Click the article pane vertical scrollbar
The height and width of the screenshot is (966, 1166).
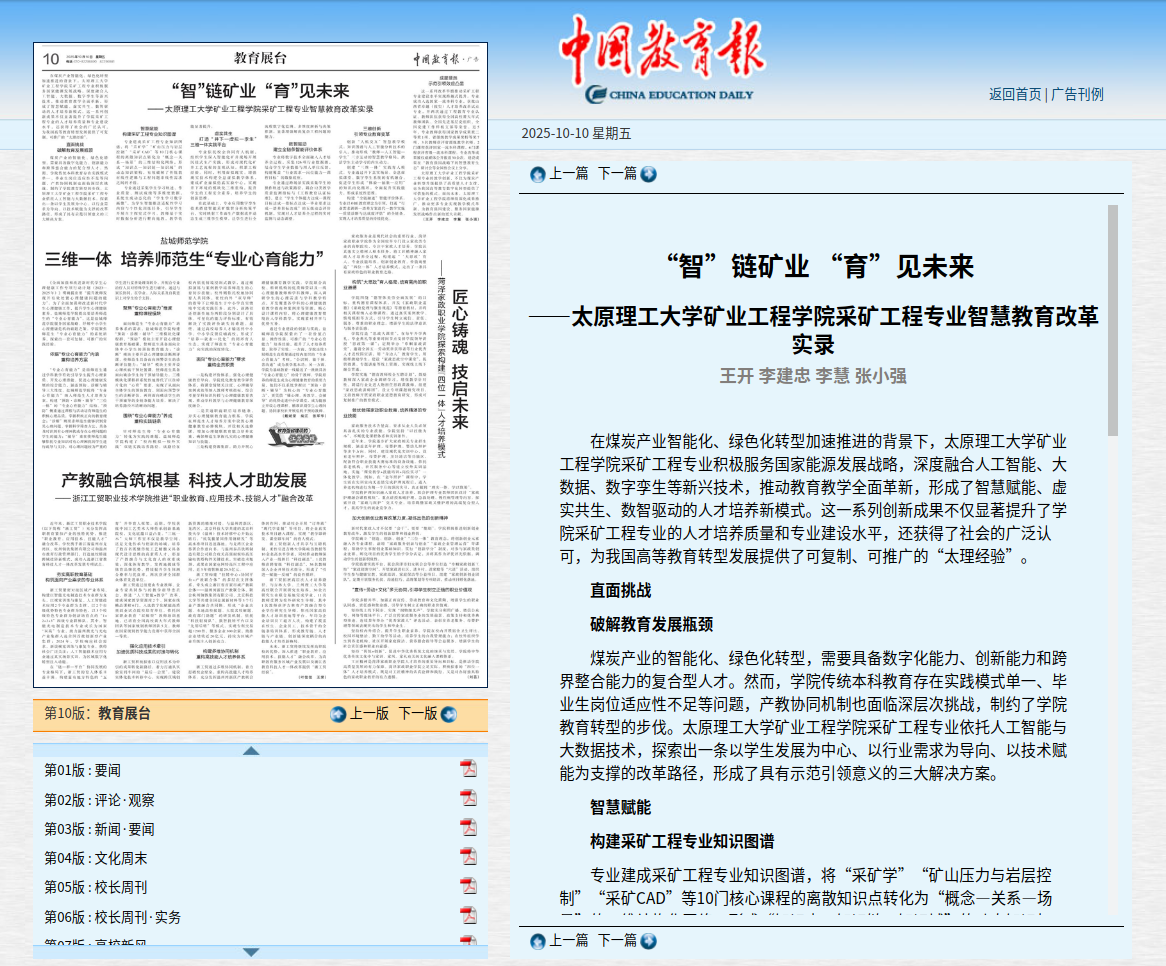[1112, 320]
